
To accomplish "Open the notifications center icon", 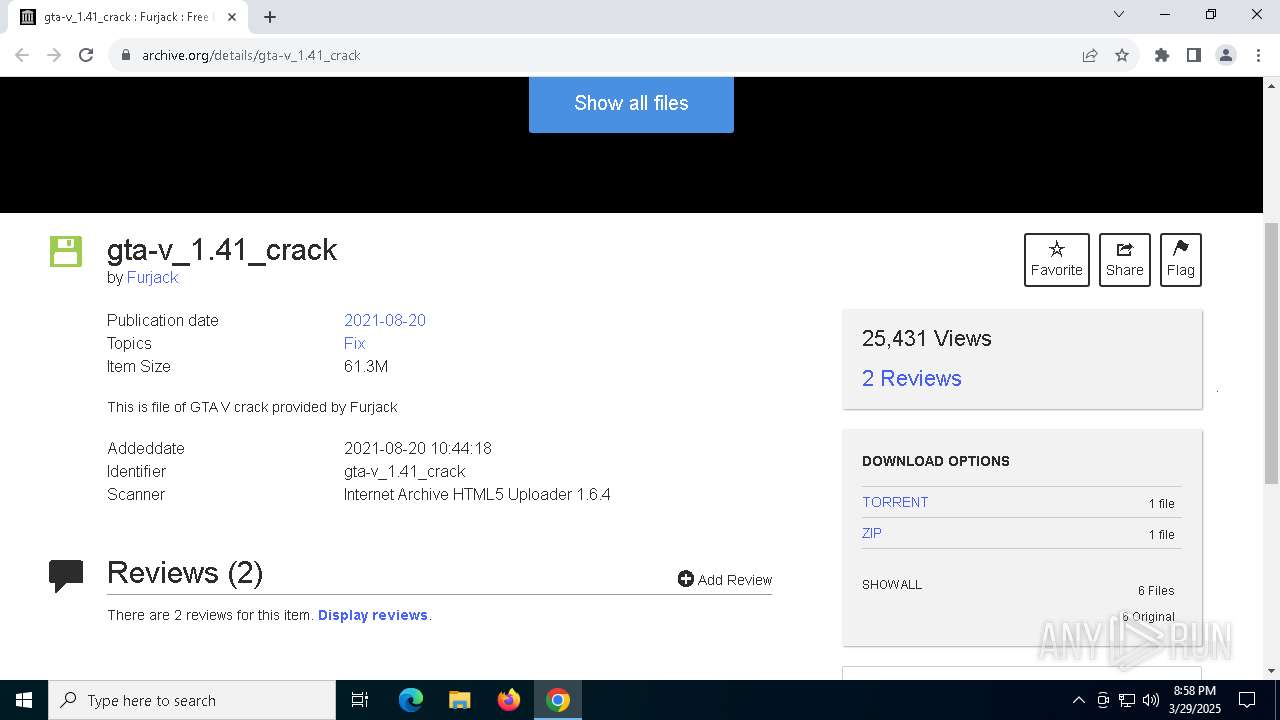I will click(x=1248, y=700).
